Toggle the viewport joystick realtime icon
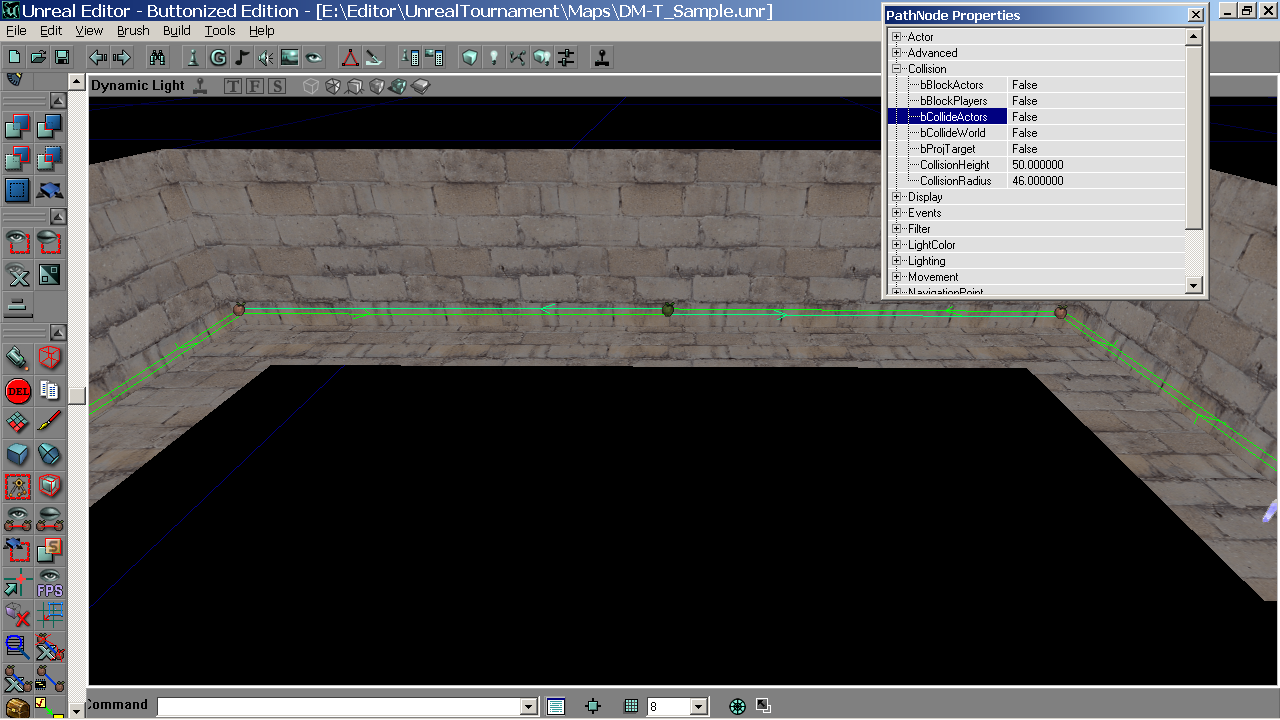1280x720 pixels. tap(201, 86)
